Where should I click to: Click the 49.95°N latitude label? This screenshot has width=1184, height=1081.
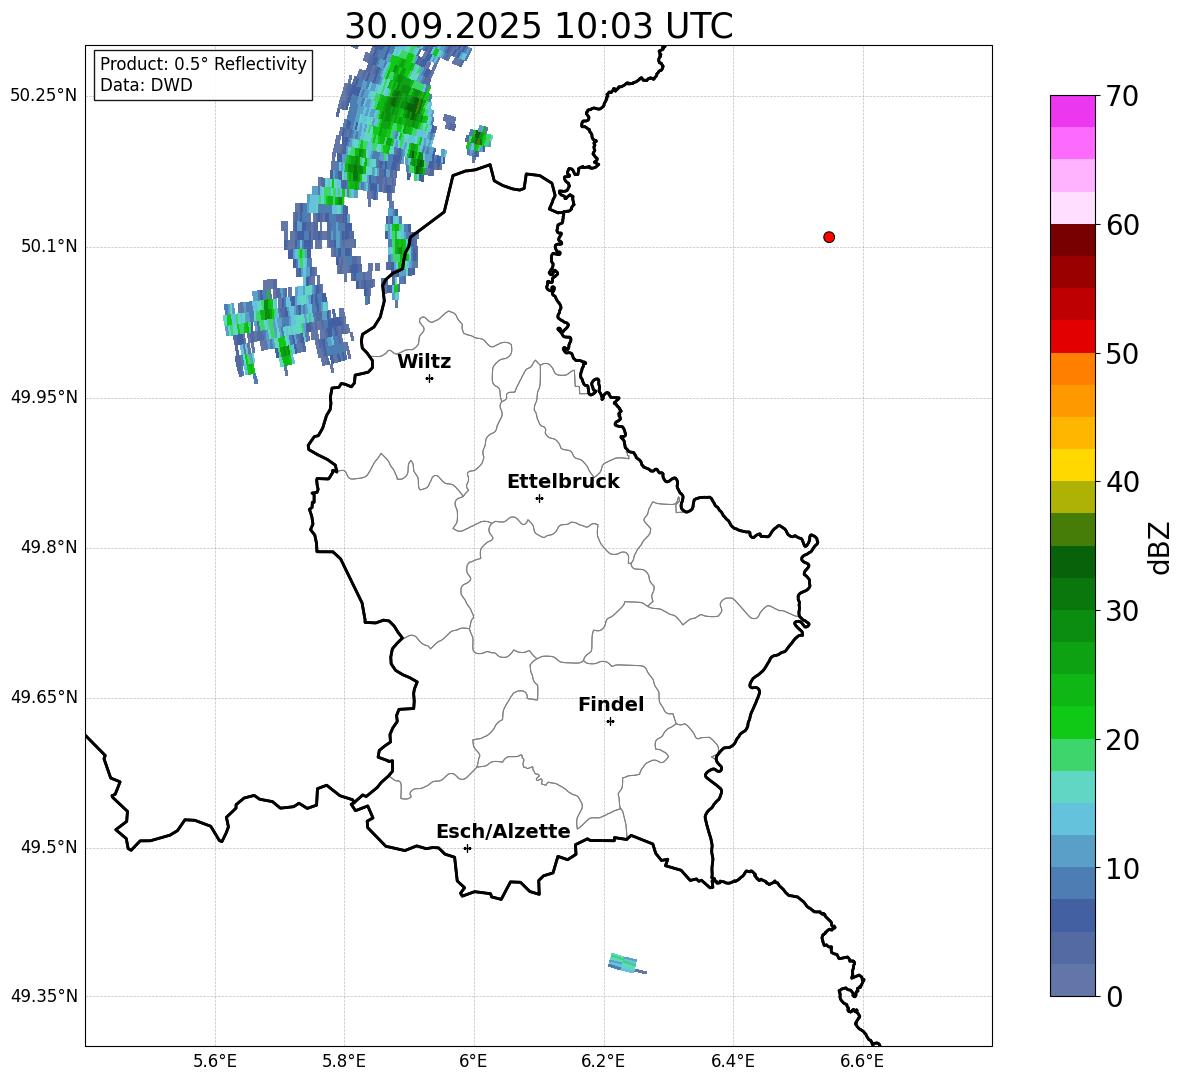point(44,397)
